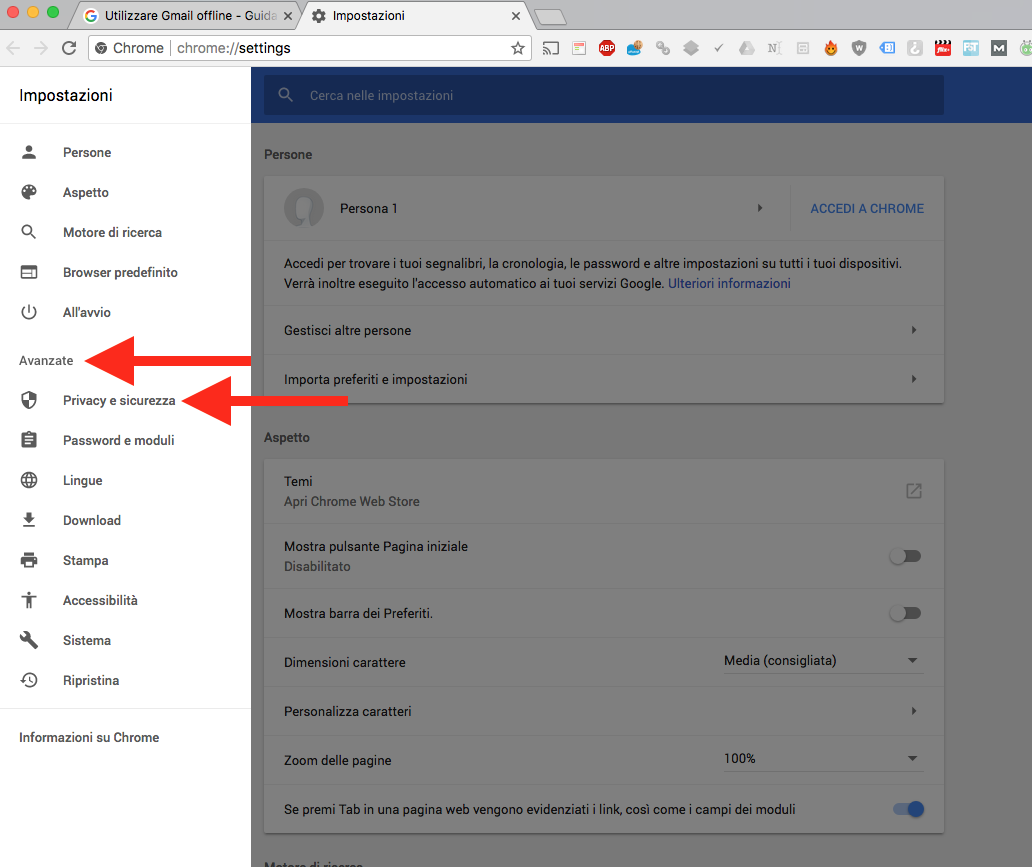
Task: Click Password e moduli label
Action: [118, 440]
